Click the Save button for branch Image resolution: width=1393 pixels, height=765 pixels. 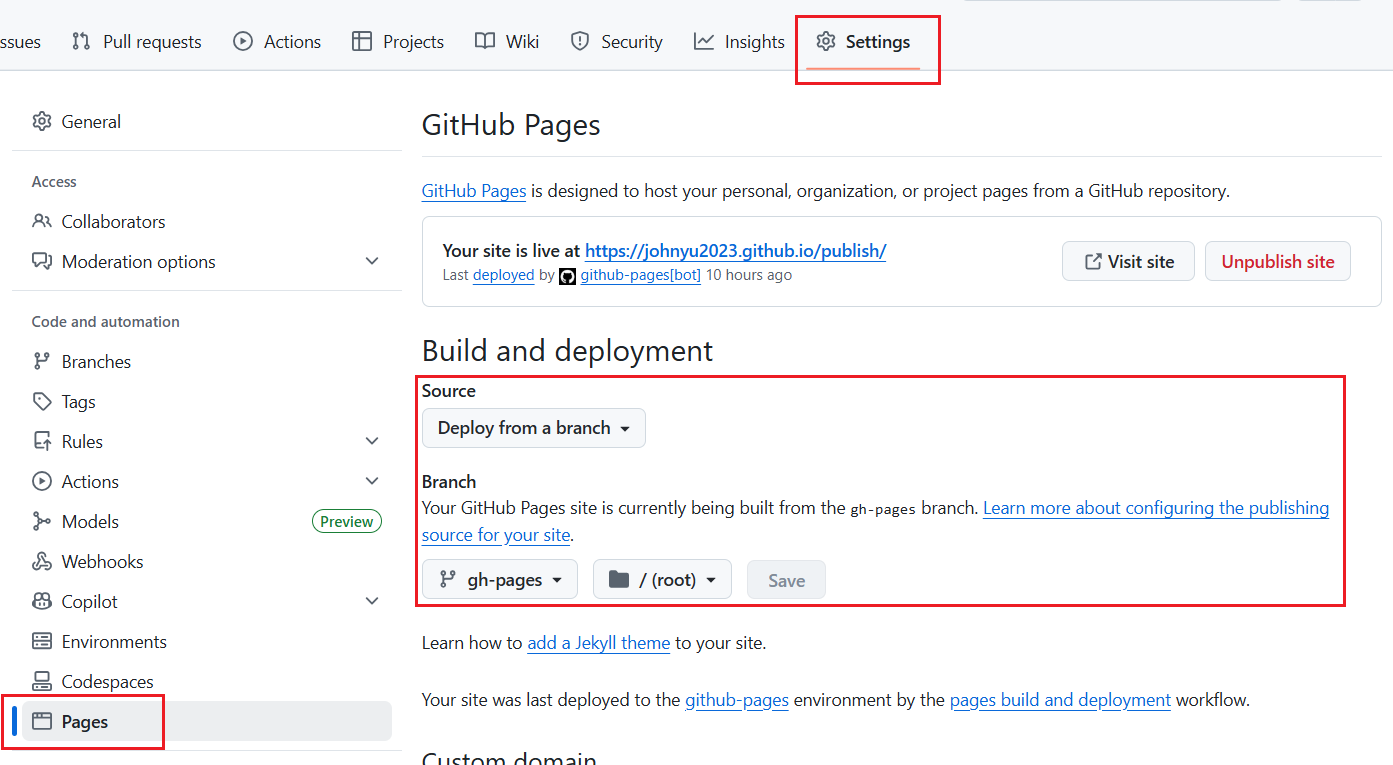click(786, 580)
